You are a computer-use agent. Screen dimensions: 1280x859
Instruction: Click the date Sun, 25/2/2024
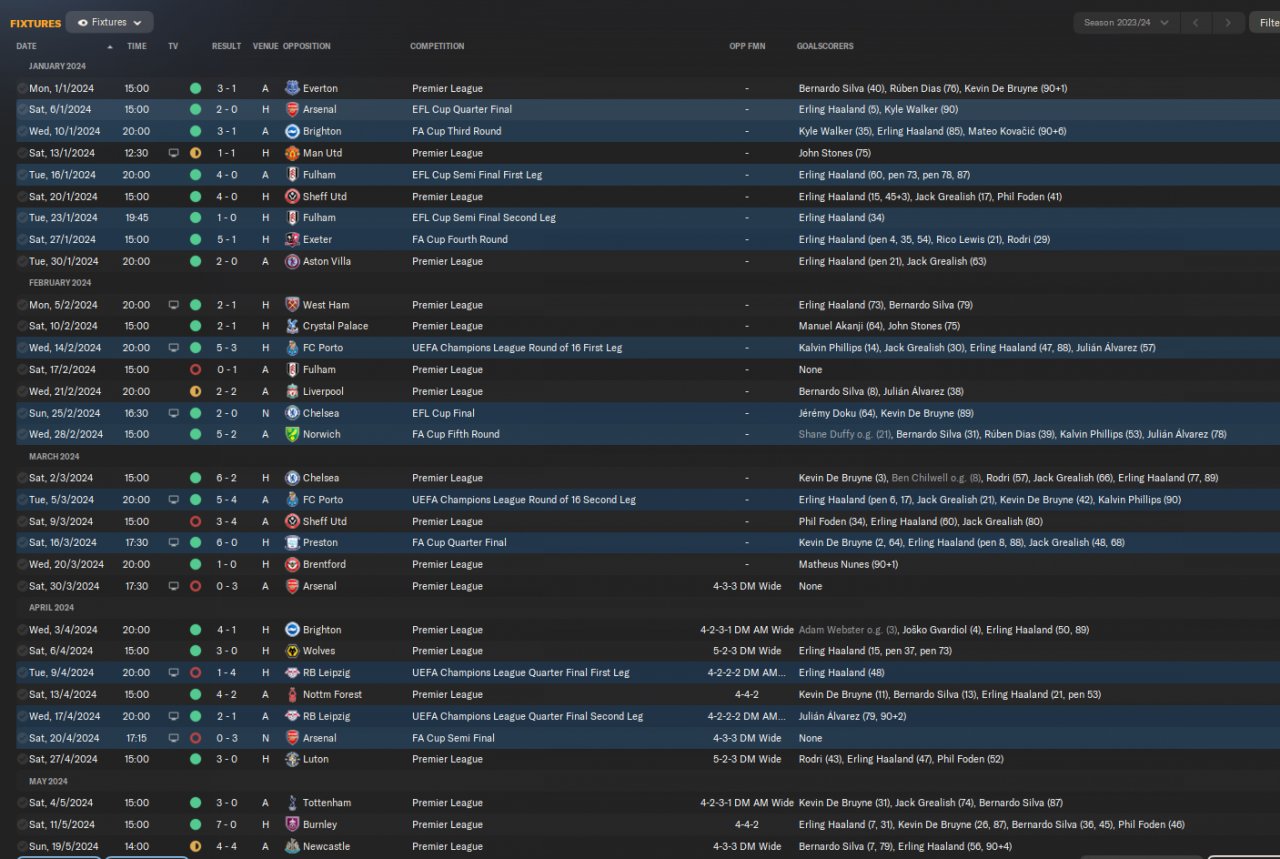point(64,413)
